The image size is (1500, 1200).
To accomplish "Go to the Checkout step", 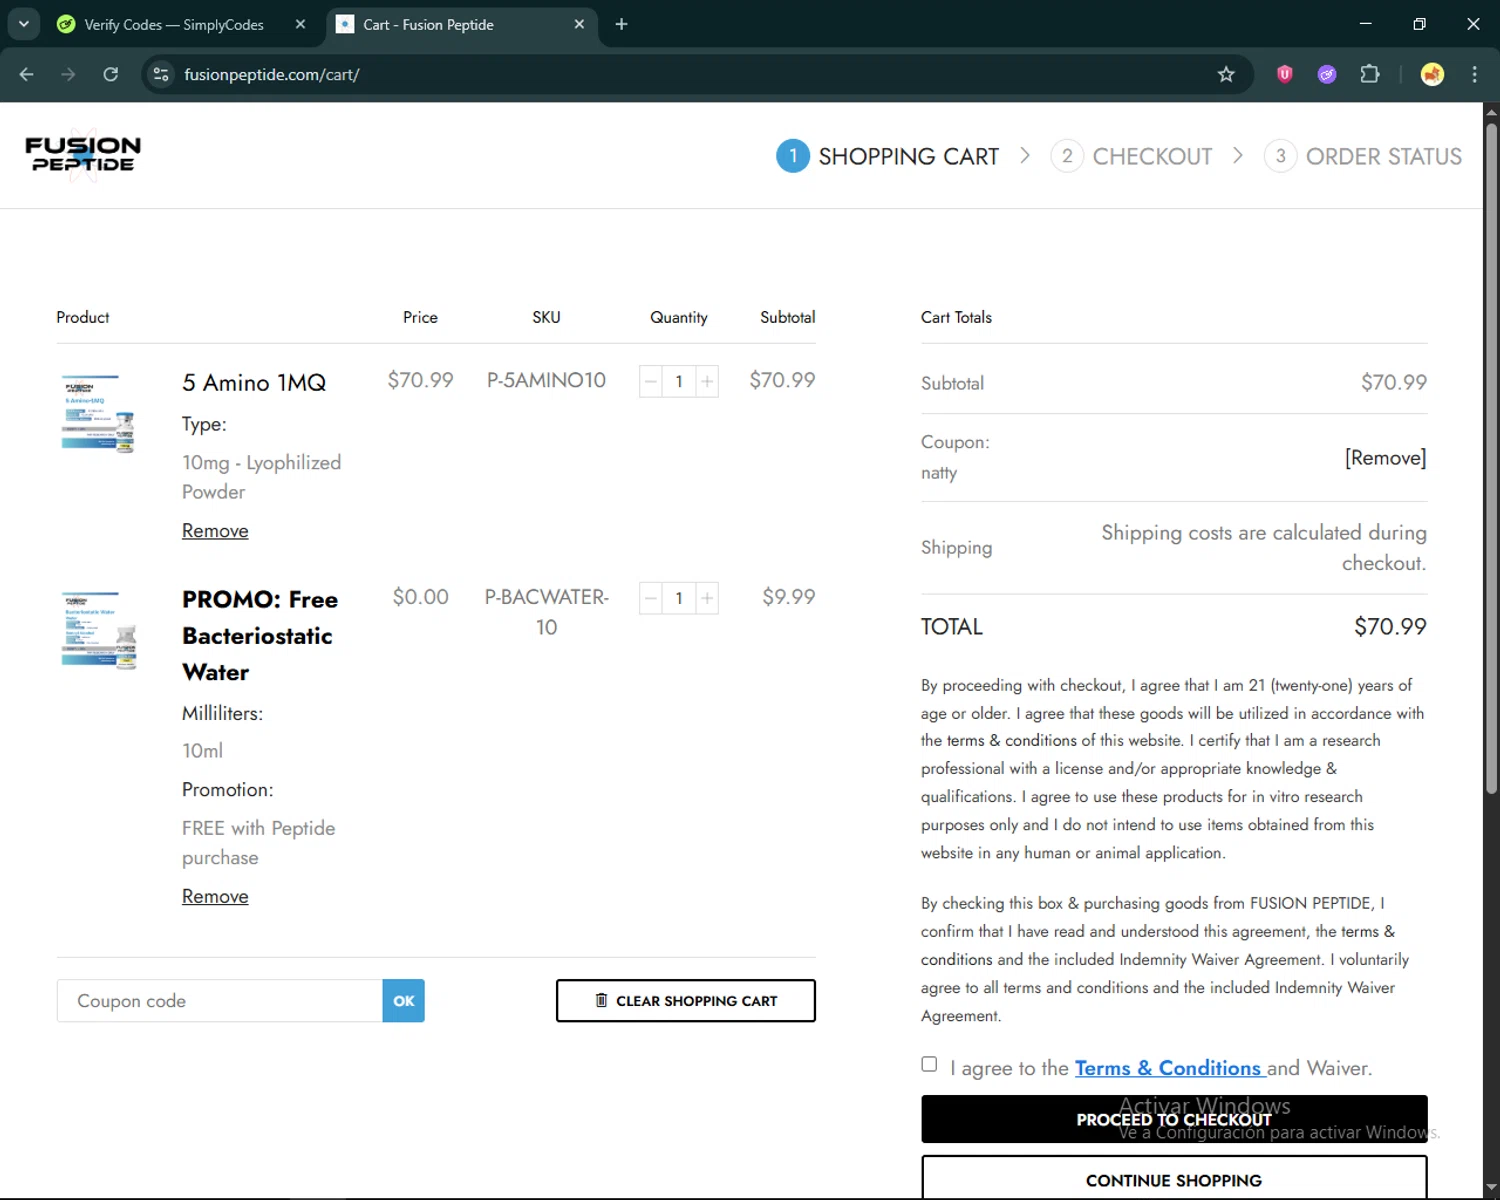I will pos(1131,156).
